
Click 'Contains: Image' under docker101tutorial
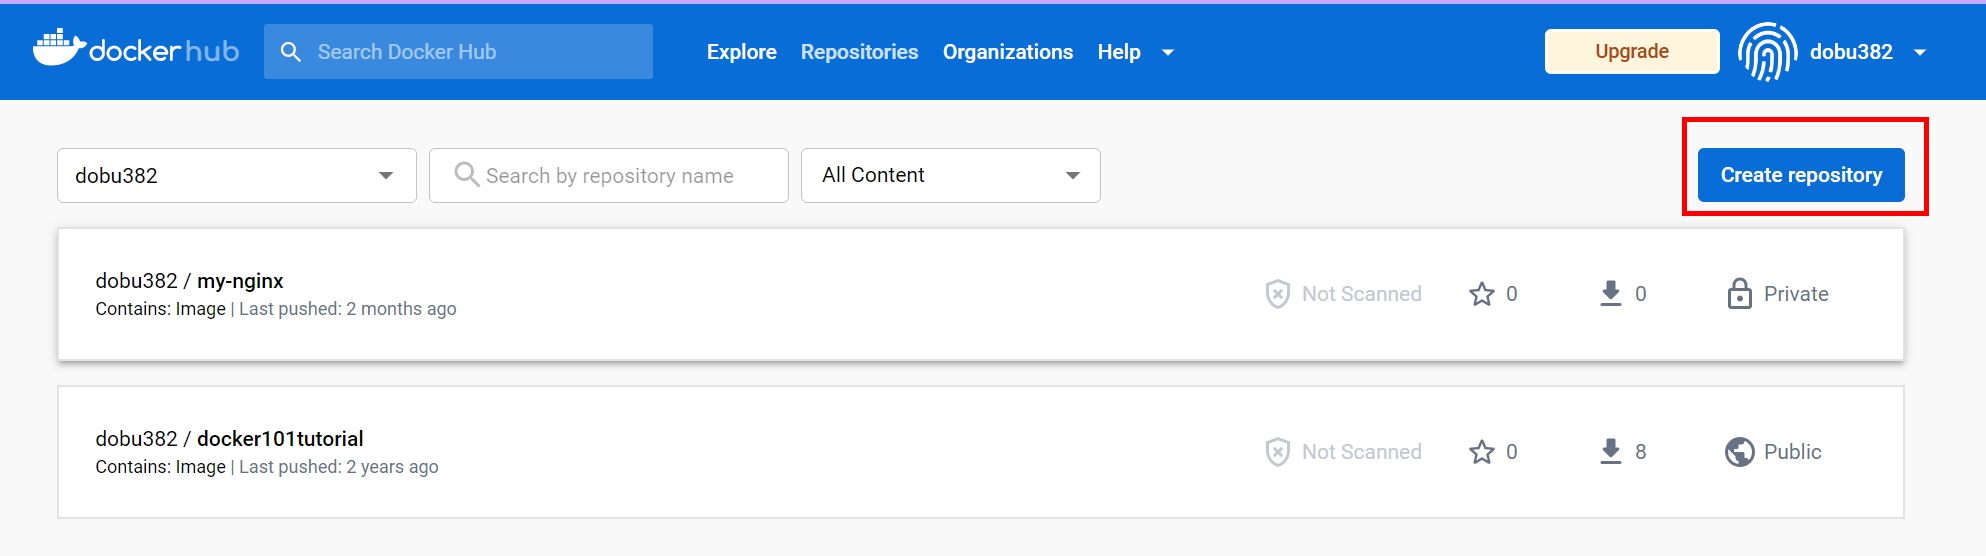coord(161,467)
